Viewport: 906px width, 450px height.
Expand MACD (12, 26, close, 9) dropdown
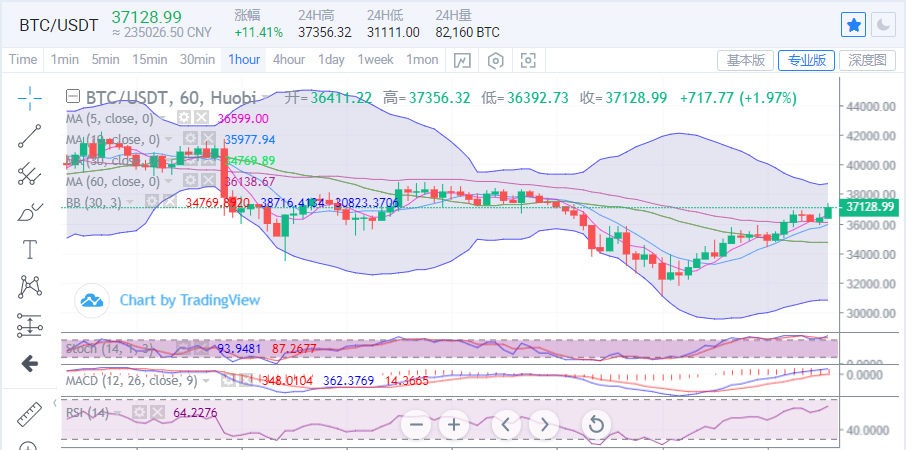click(208, 380)
